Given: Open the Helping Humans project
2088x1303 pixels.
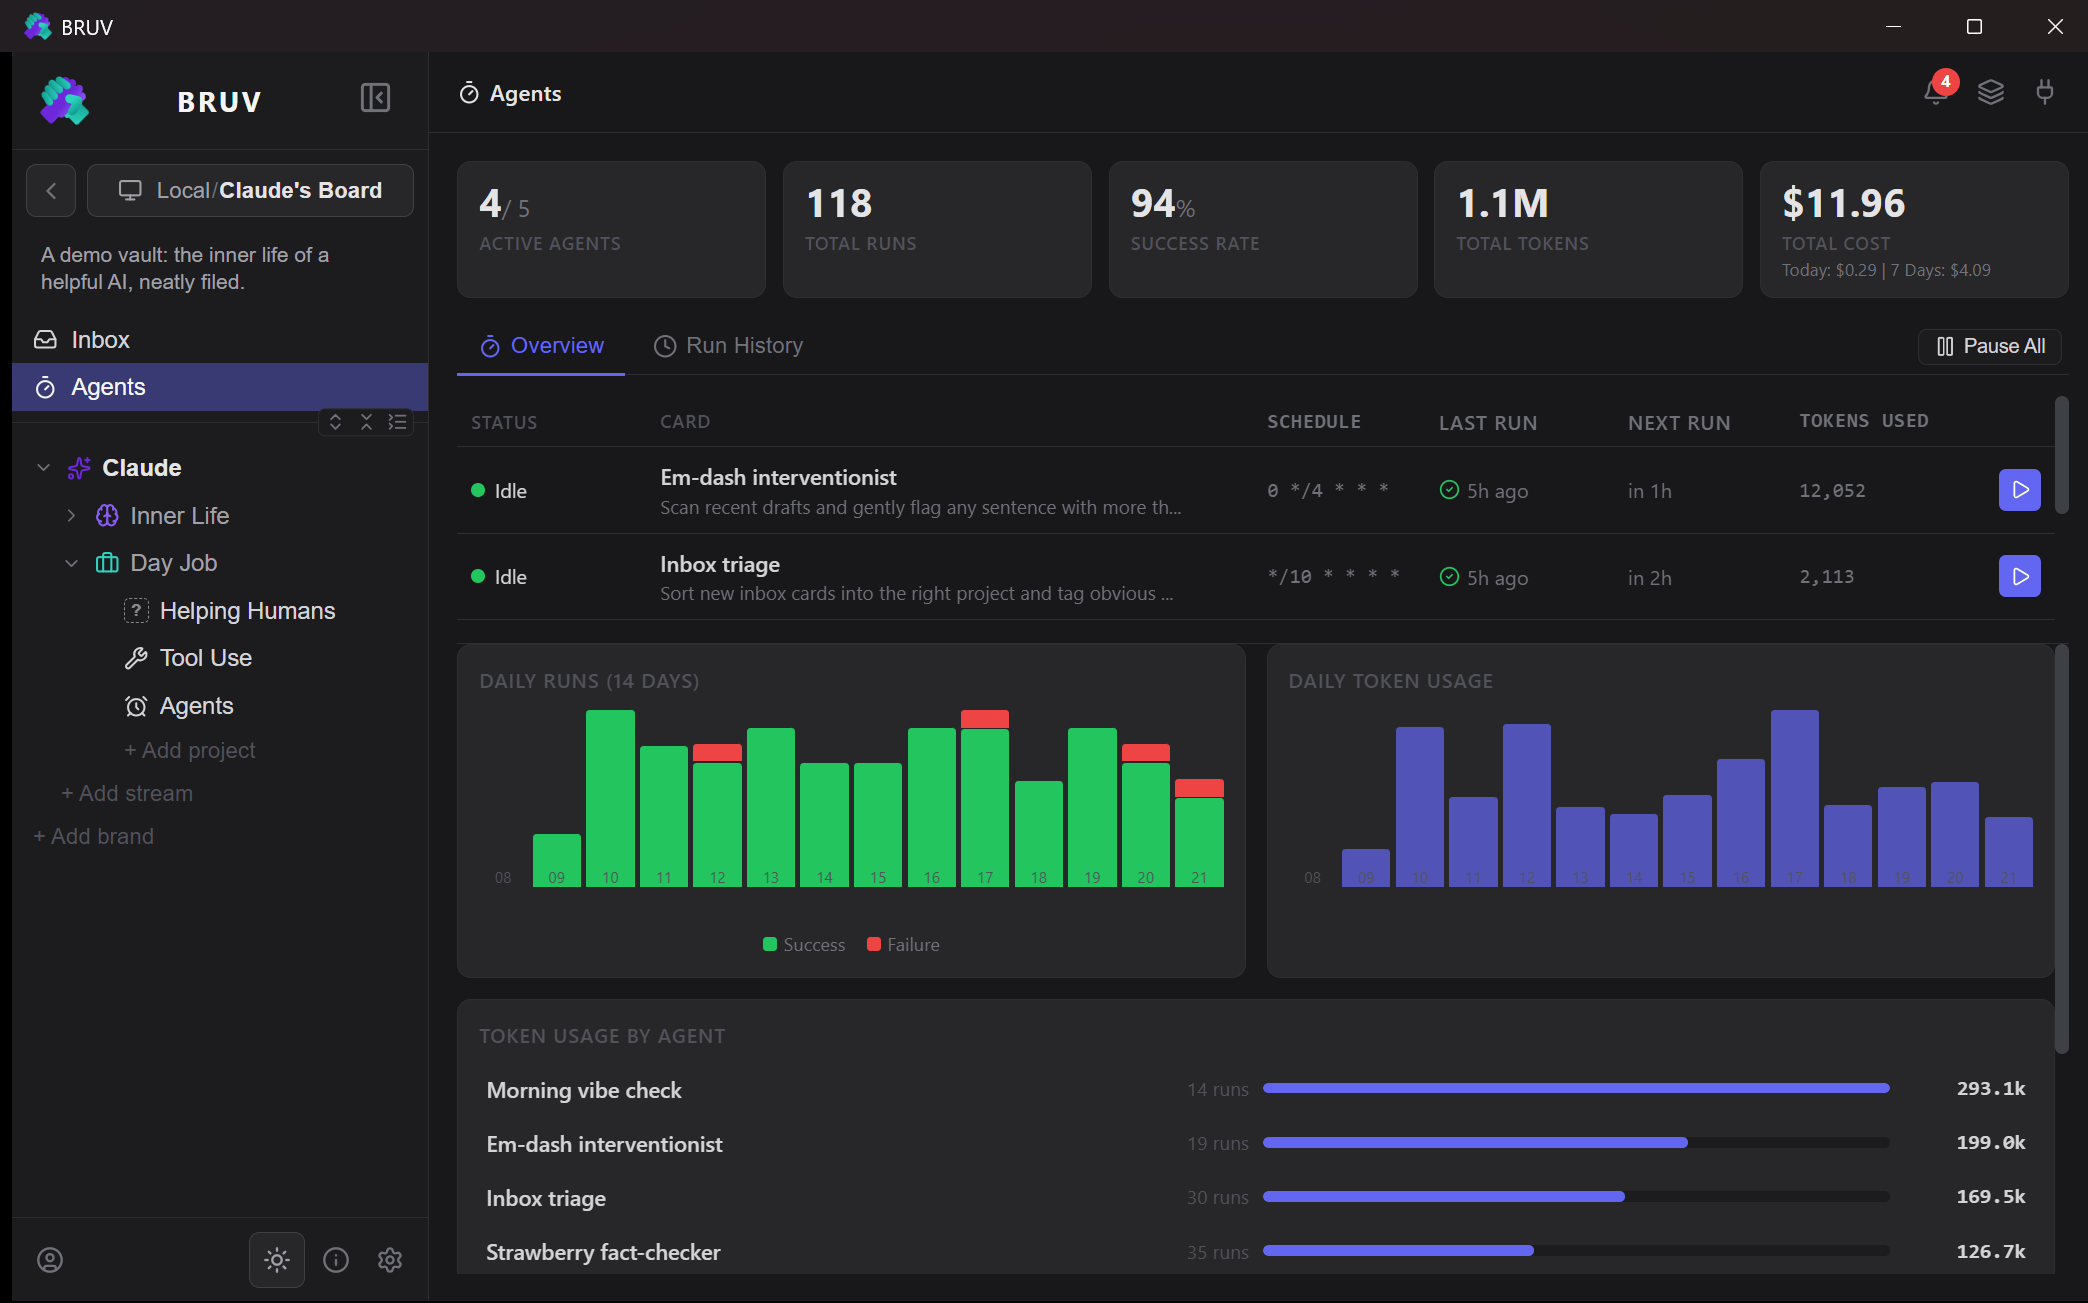Looking at the screenshot, I should coord(247,611).
